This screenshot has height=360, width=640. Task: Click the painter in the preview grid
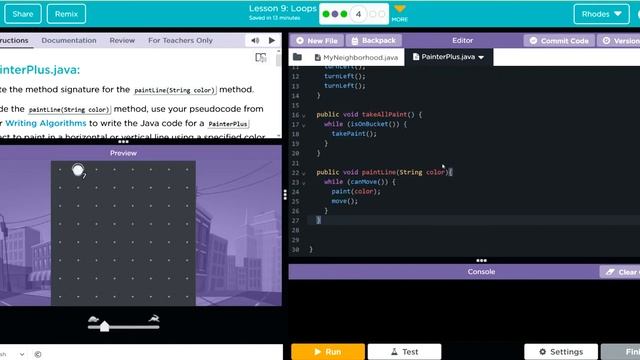click(x=78, y=170)
